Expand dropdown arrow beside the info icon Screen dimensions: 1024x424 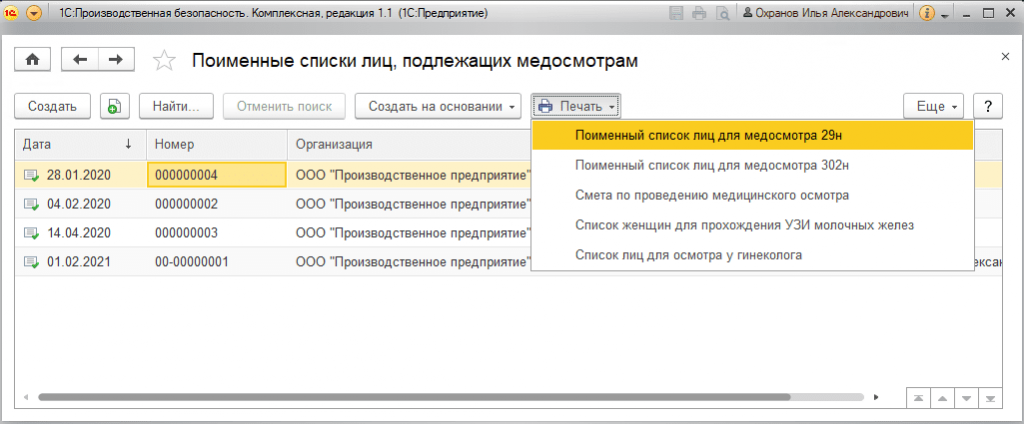point(944,14)
